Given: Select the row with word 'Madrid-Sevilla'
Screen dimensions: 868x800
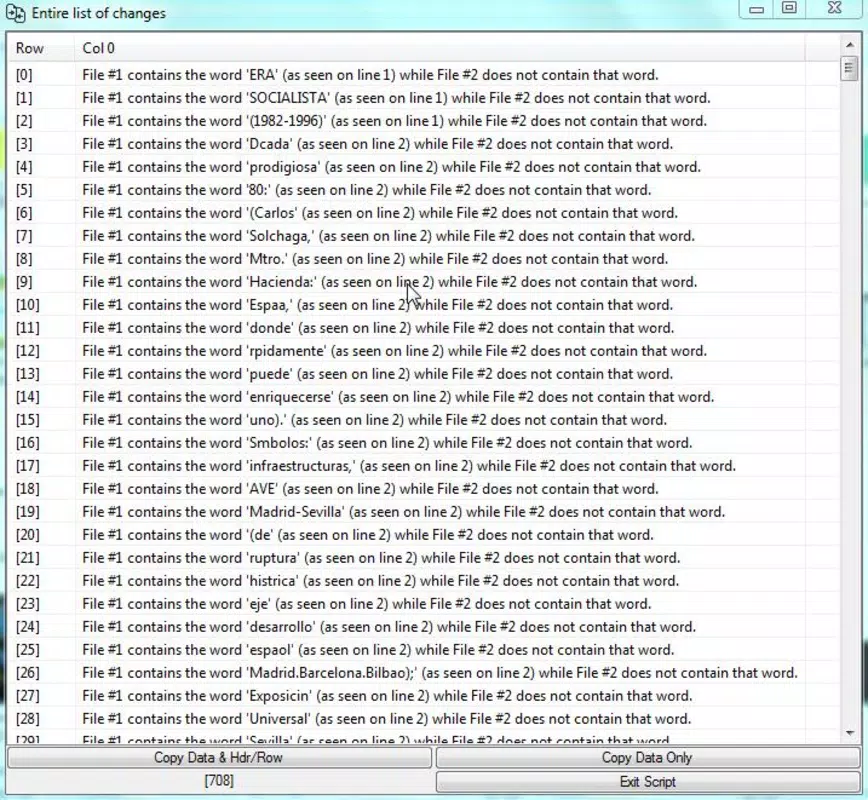Looking at the screenshot, I should [424, 512].
